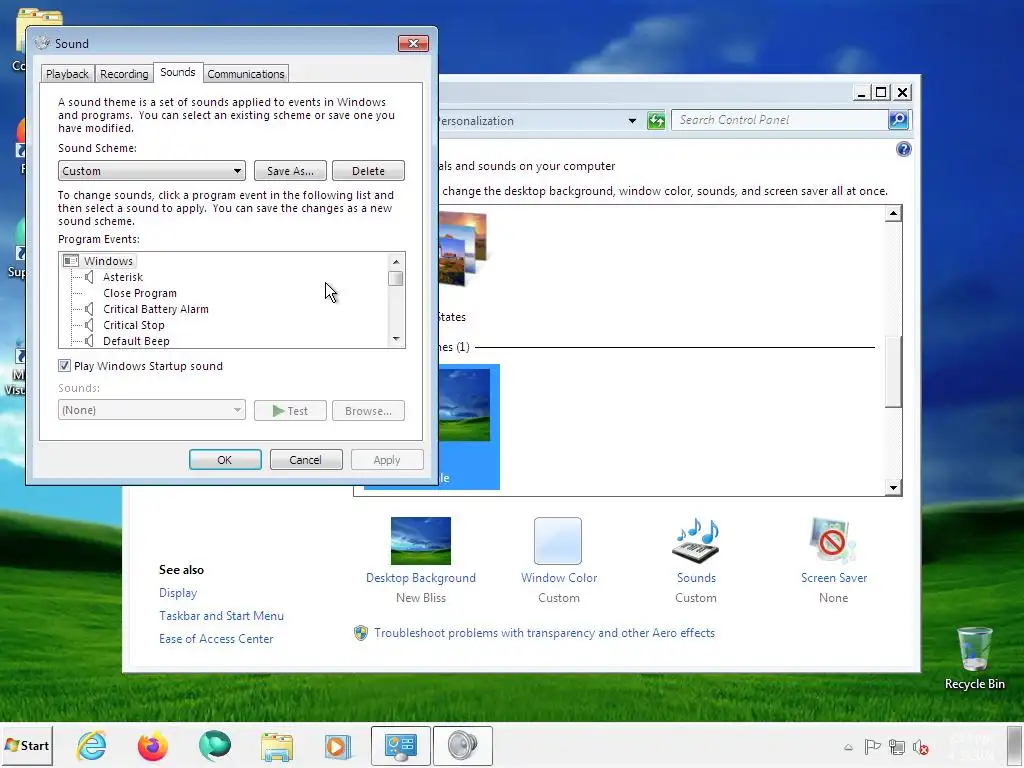Launch Firefox from the taskbar
Screen dimensions: 1024x768
153,745
